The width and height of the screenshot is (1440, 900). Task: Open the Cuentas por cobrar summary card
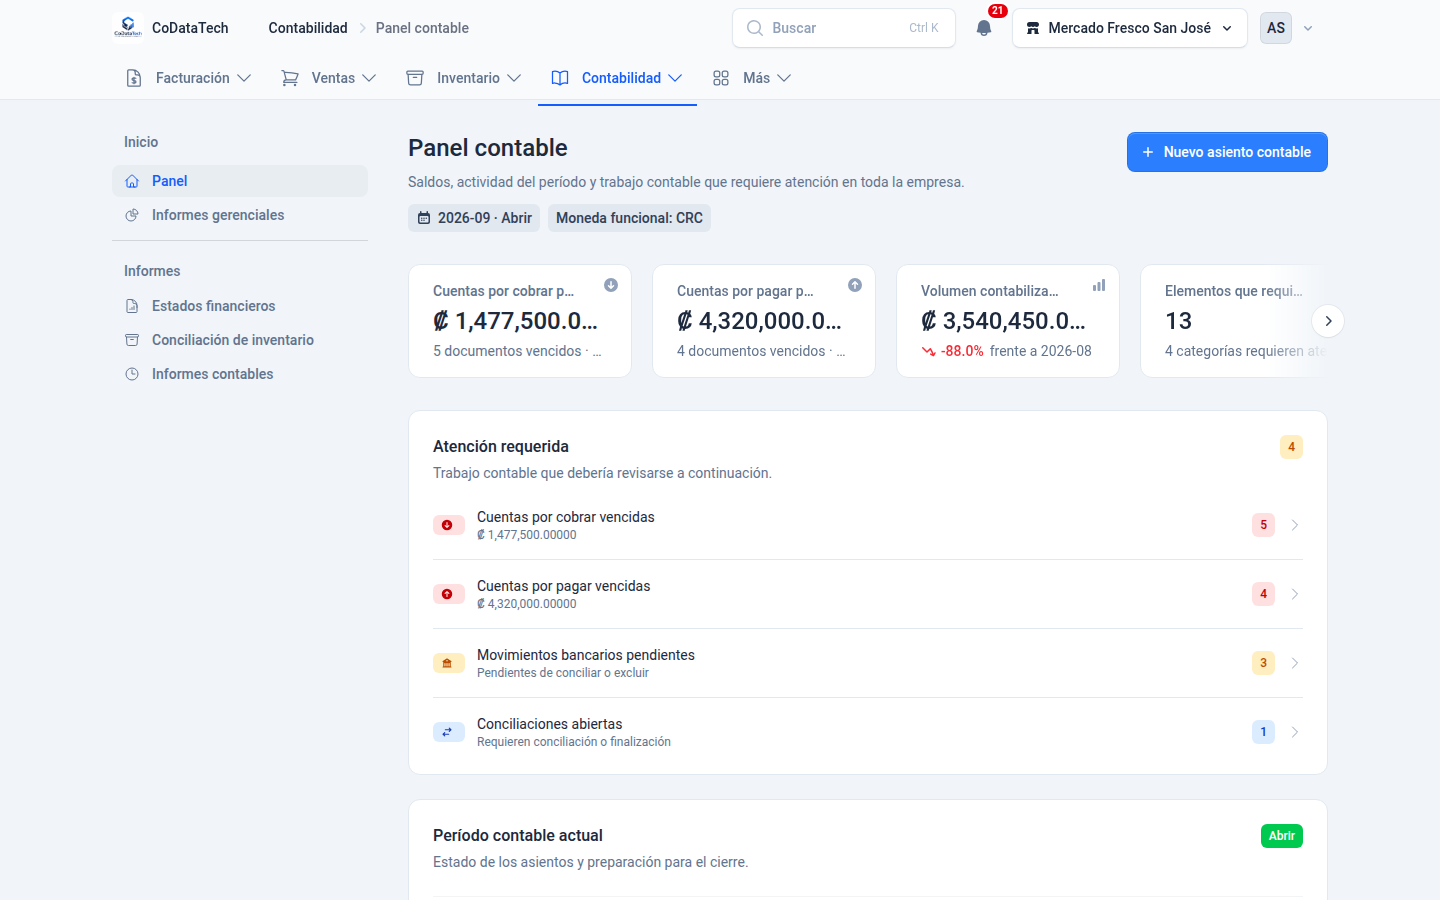[x=520, y=321]
